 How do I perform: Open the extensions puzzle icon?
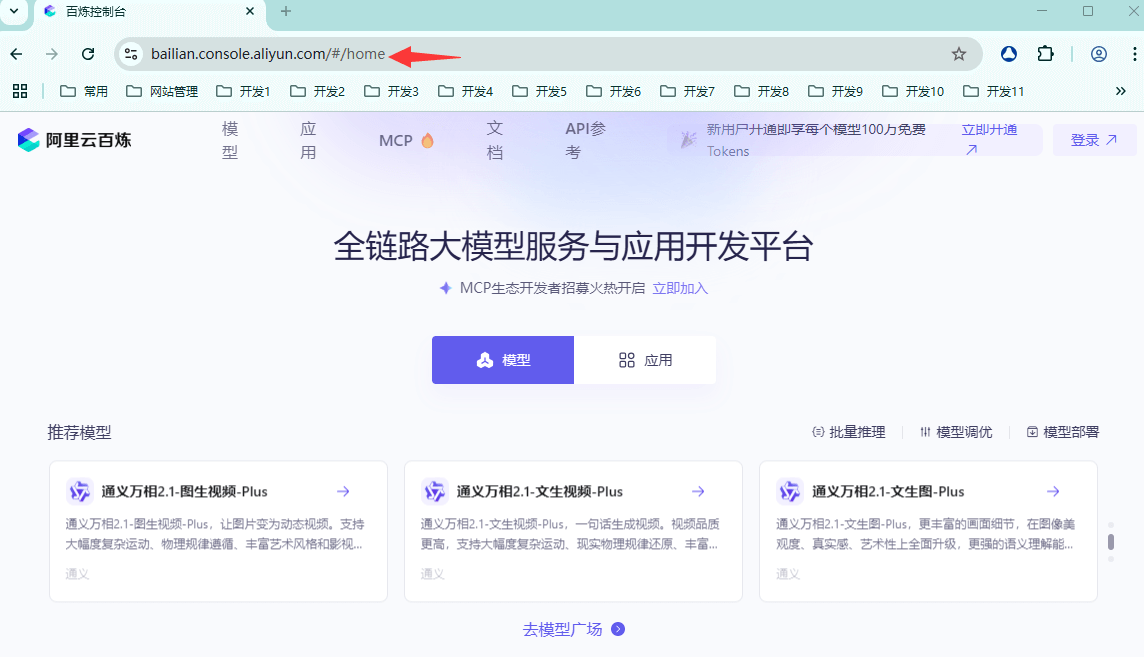pyautogui.click(x=1046, y=54)
